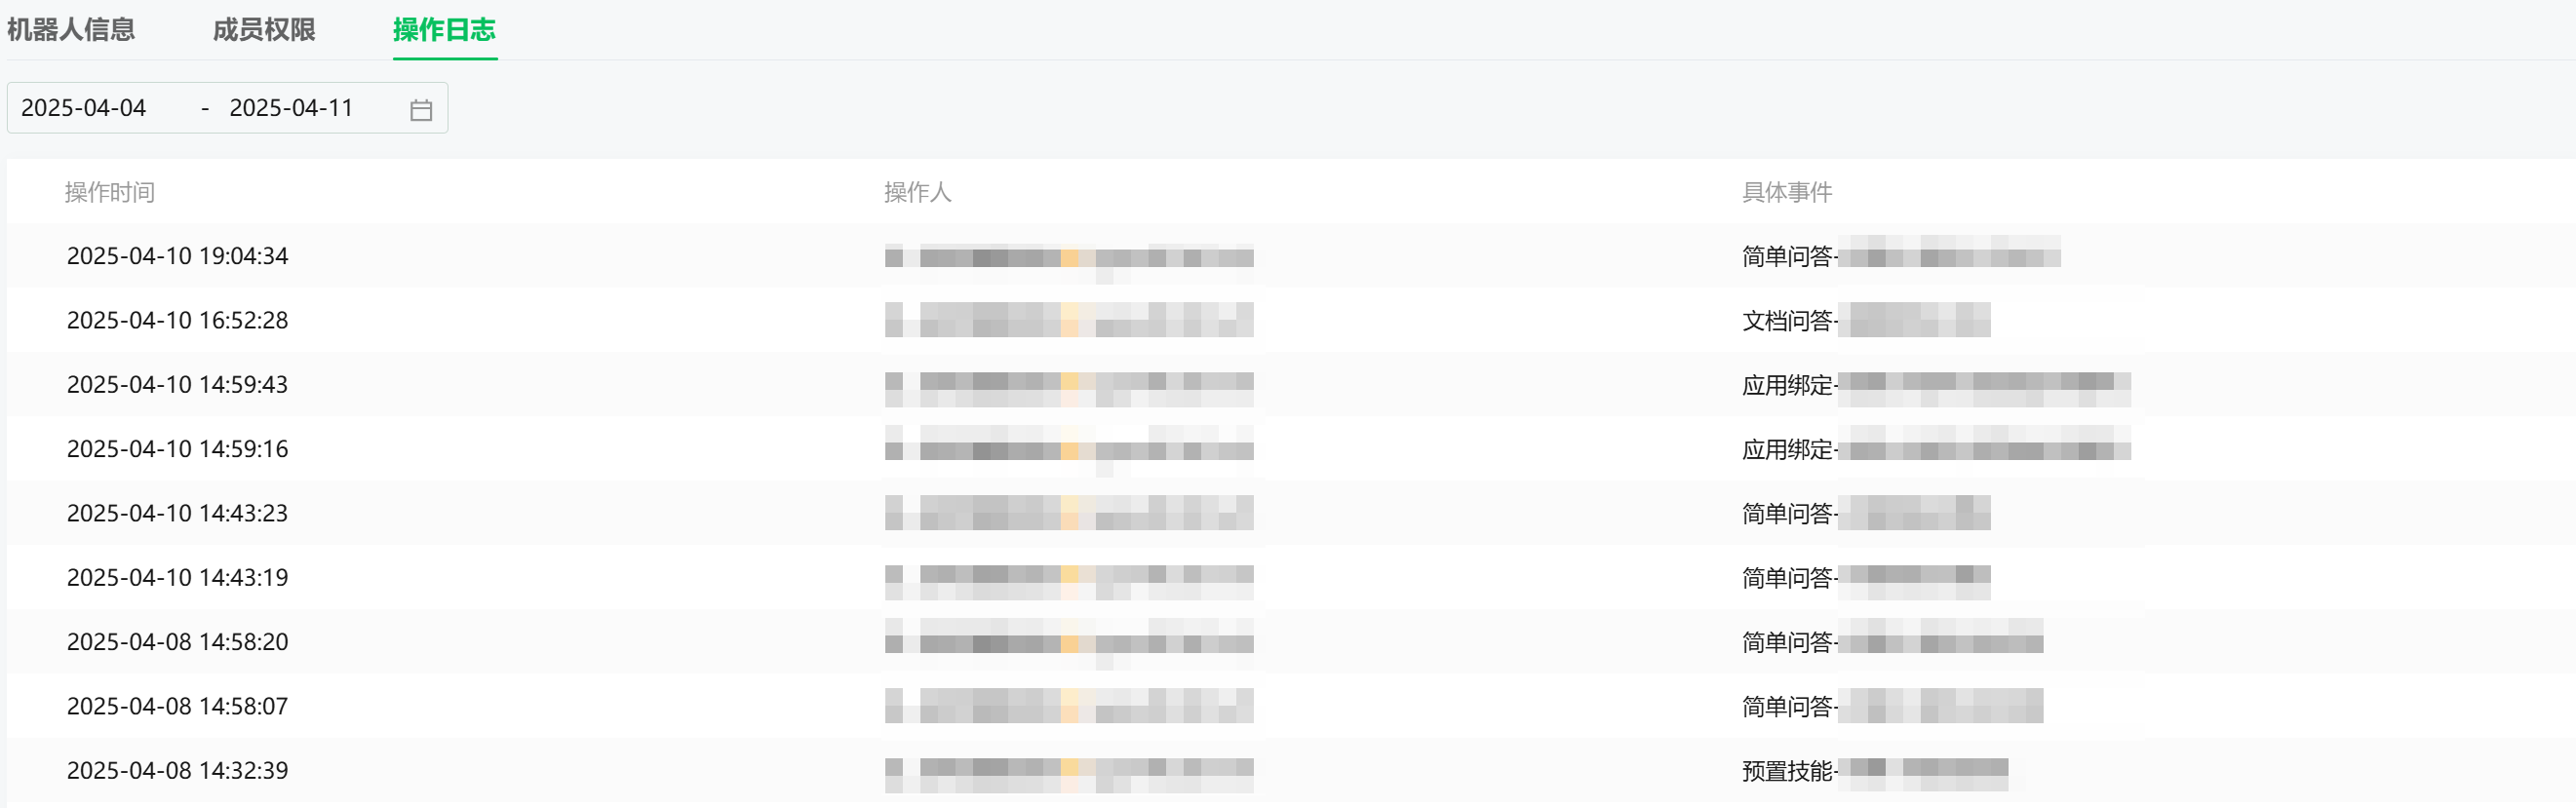Select the log row at 19:04:34
2576x808 pixels.
tap(177, 256)
